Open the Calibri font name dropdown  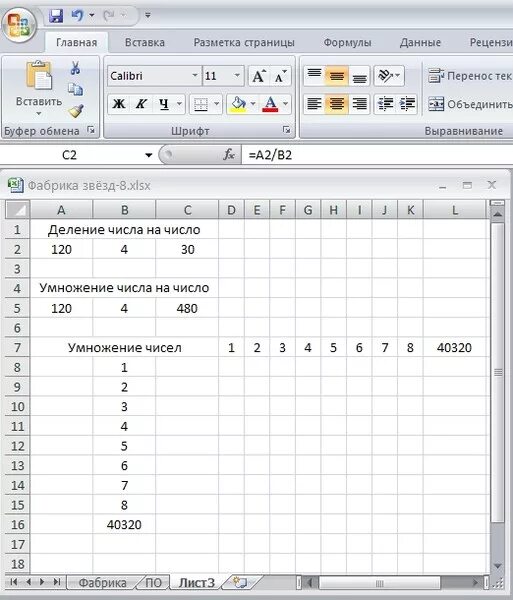pos(195,75)
